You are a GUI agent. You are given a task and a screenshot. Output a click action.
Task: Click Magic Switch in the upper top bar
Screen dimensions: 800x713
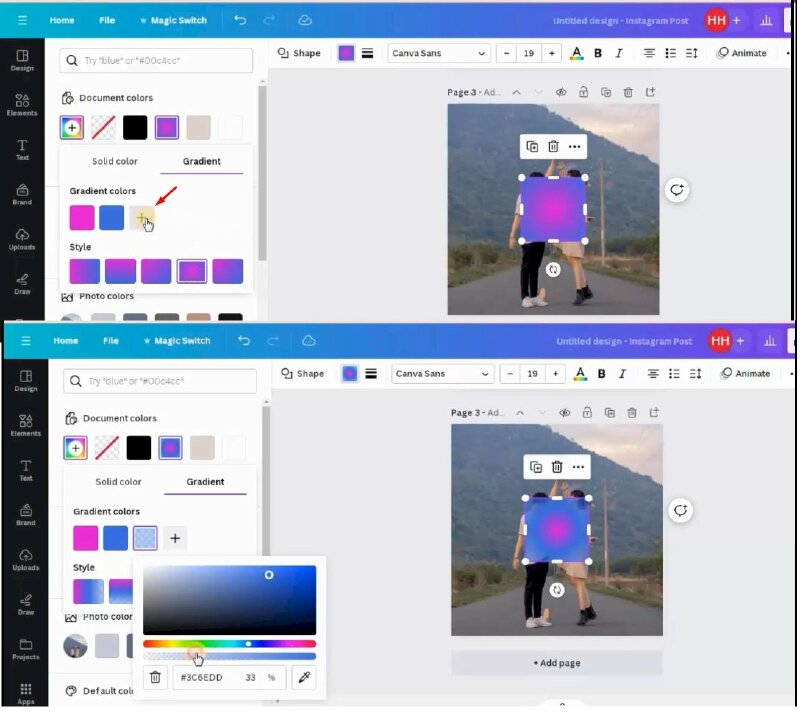click(x=173, y=20)
